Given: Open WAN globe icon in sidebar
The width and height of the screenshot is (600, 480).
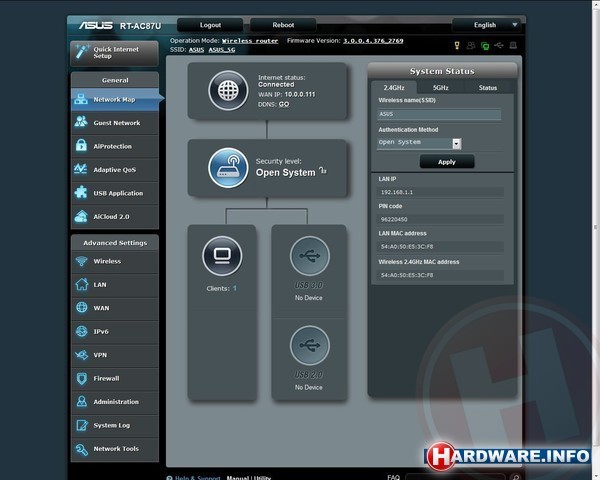Looking at the screenshot, I should click(x=82, y=307).
